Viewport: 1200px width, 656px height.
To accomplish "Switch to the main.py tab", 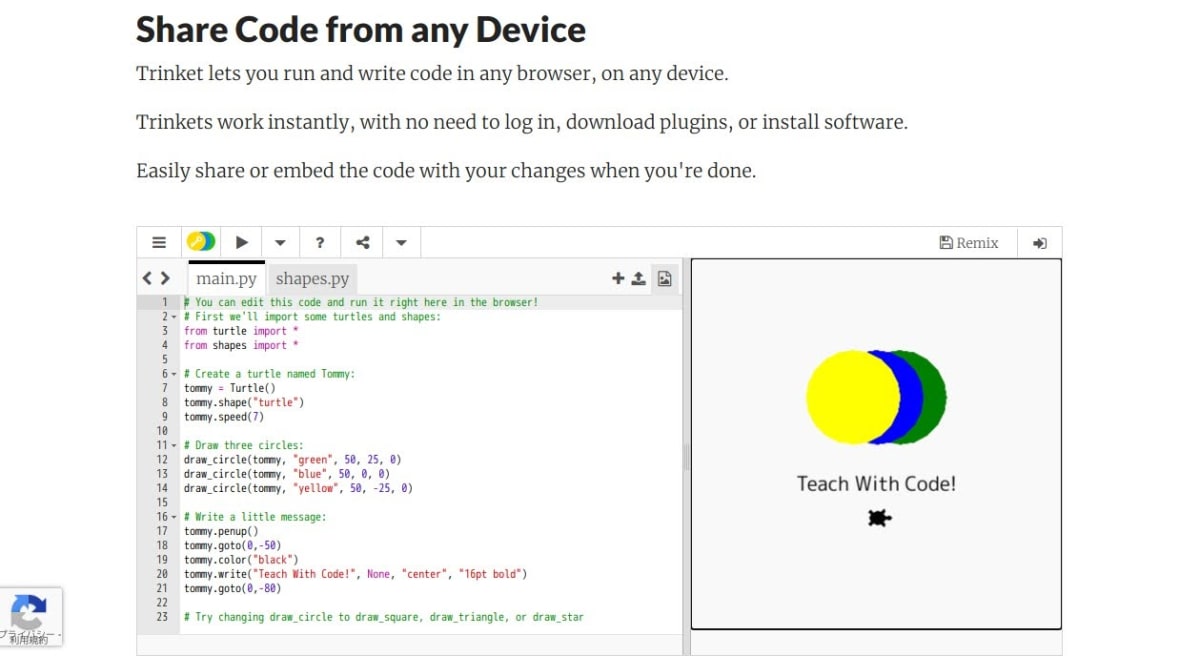I will (226, 279).
